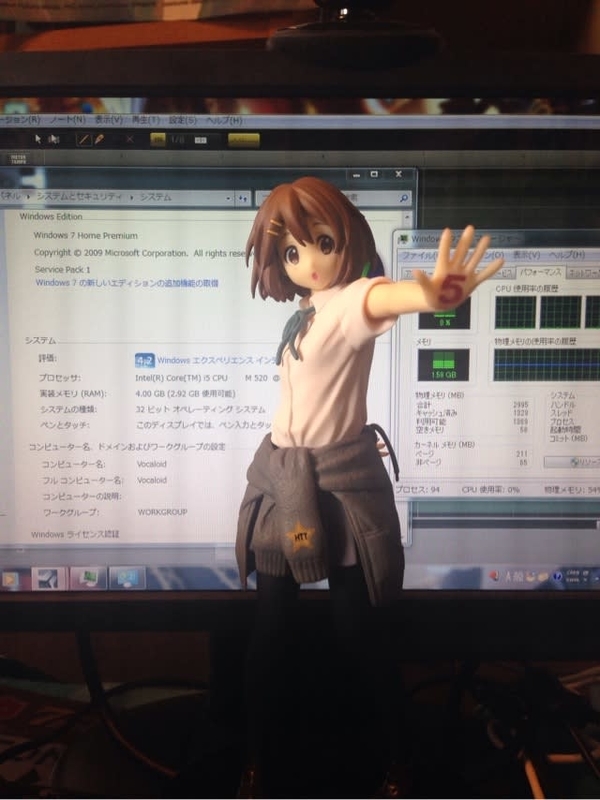This screenshot has height=800, width=600.
Task: Click the yellow quantize button left of 1/8
Action: pyautogui.click(x=158, y=140)
